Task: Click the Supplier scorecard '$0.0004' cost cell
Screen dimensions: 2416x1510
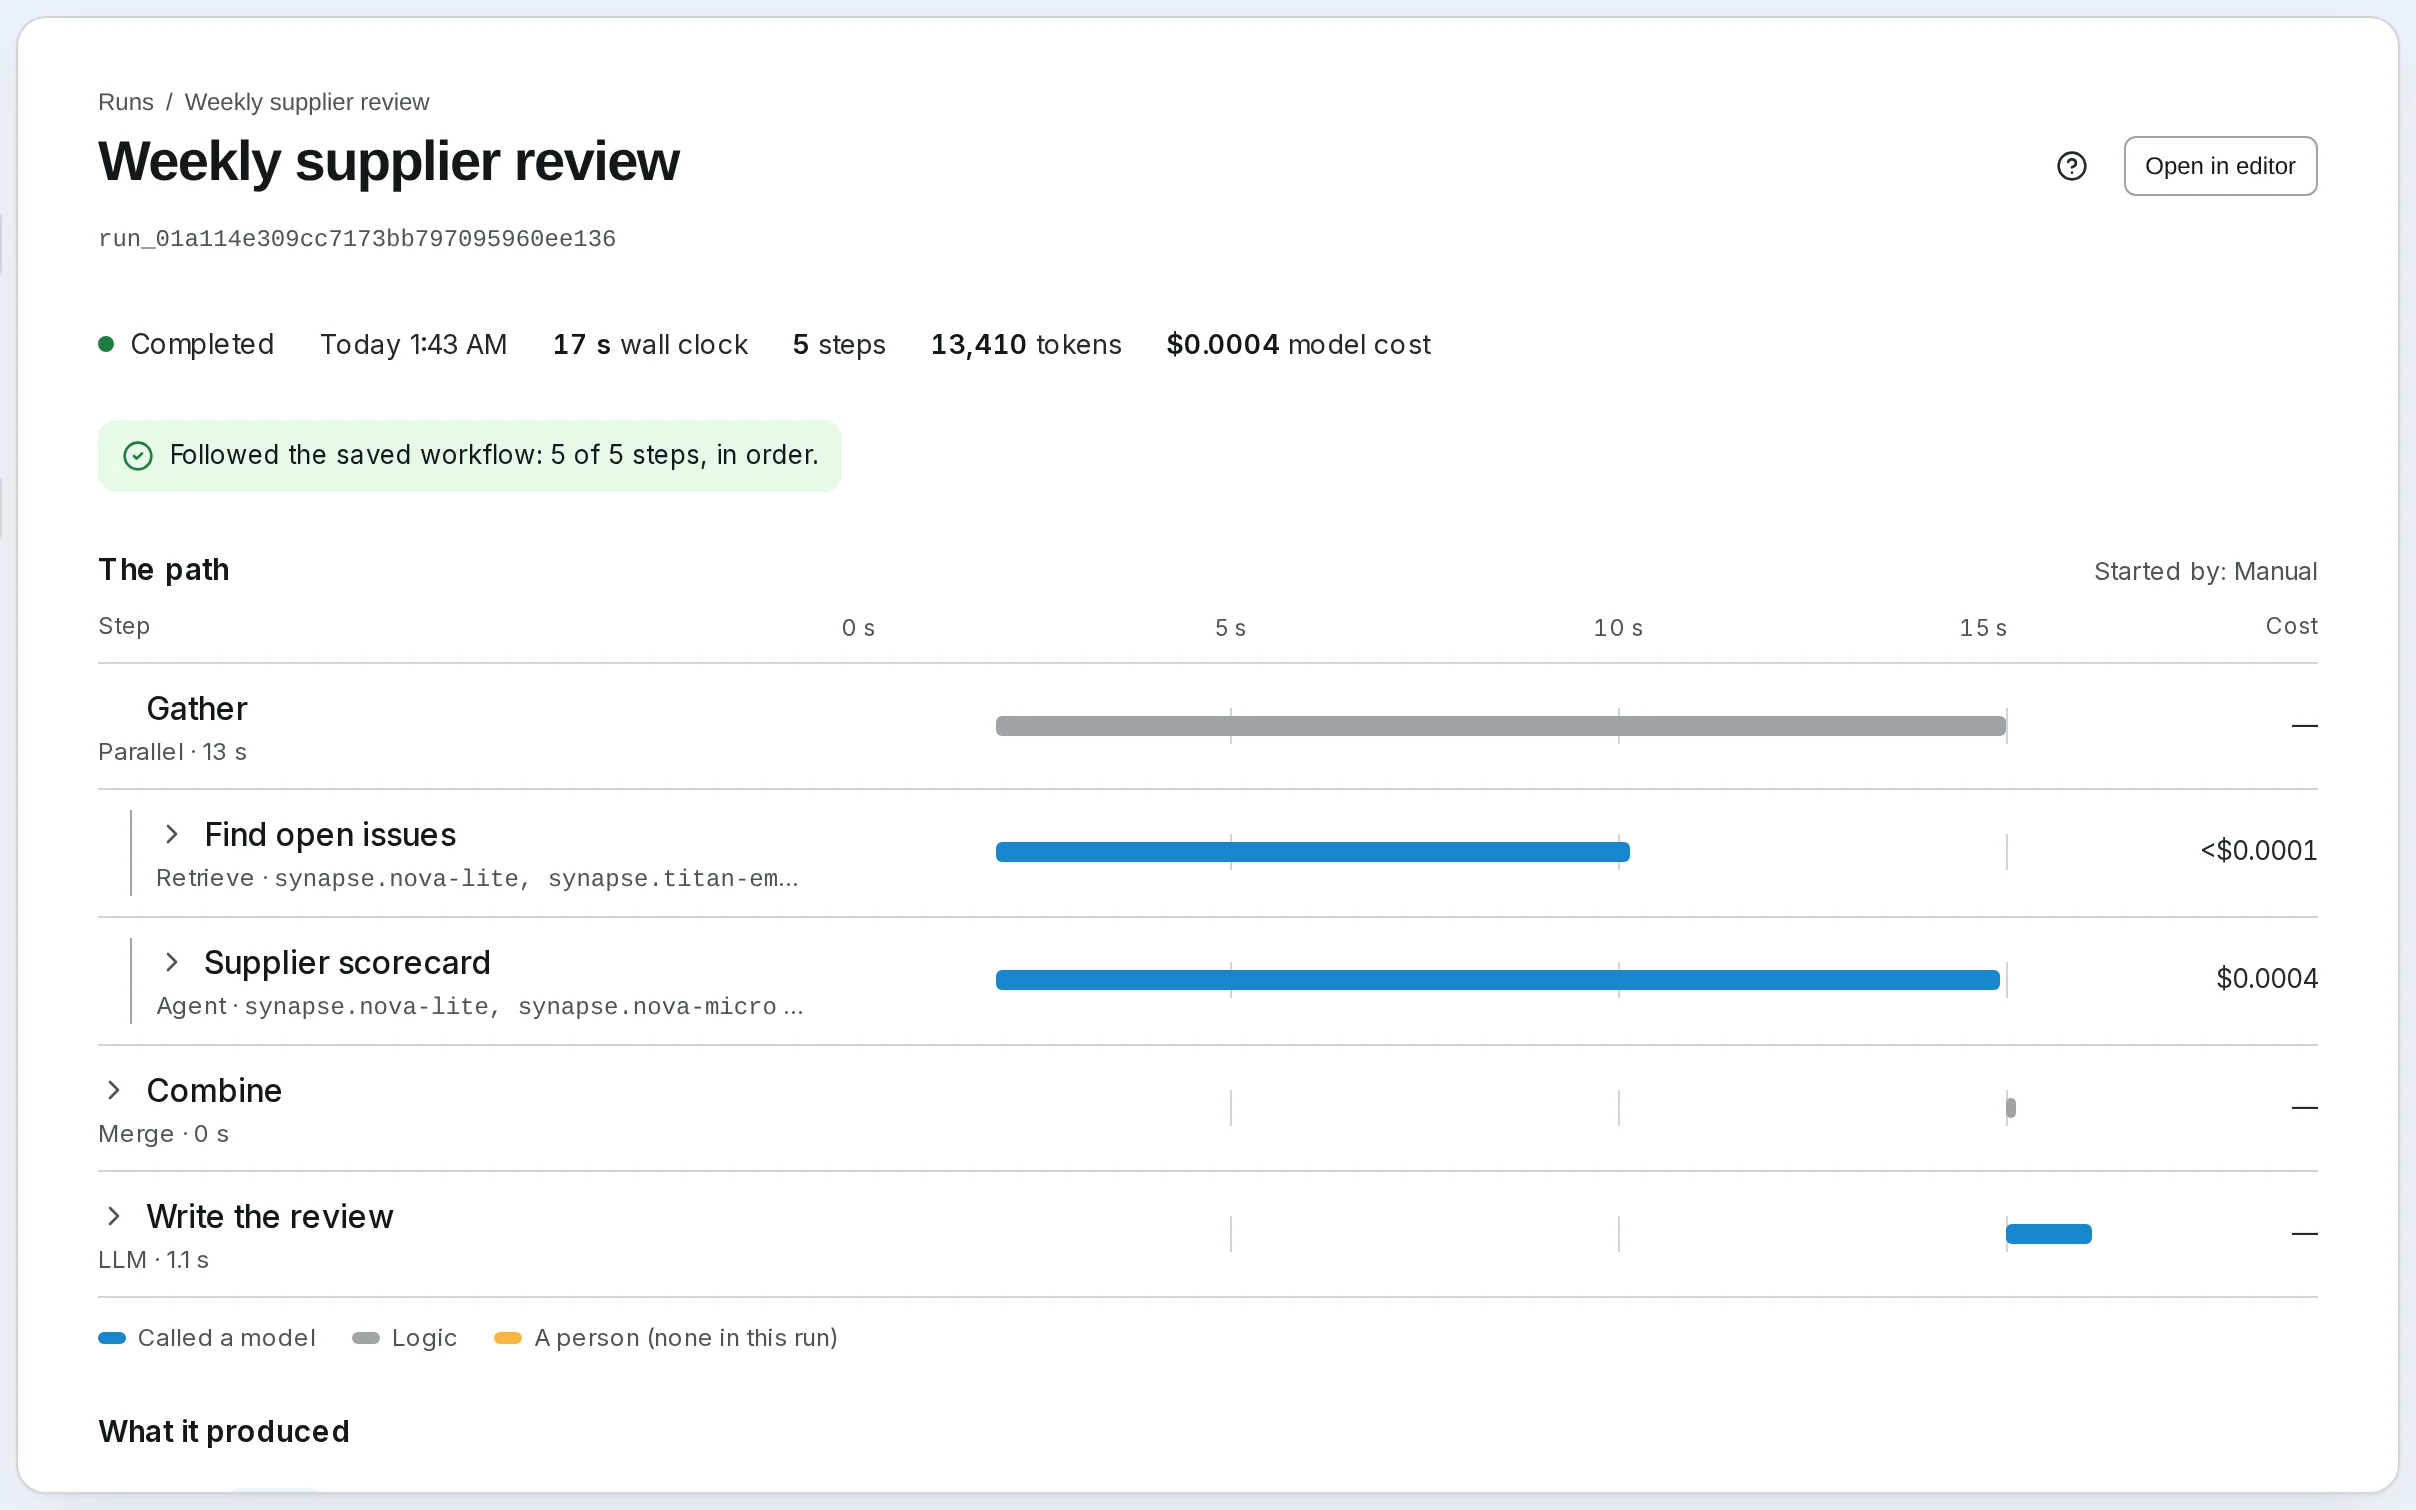Action: coord(2266,978)
